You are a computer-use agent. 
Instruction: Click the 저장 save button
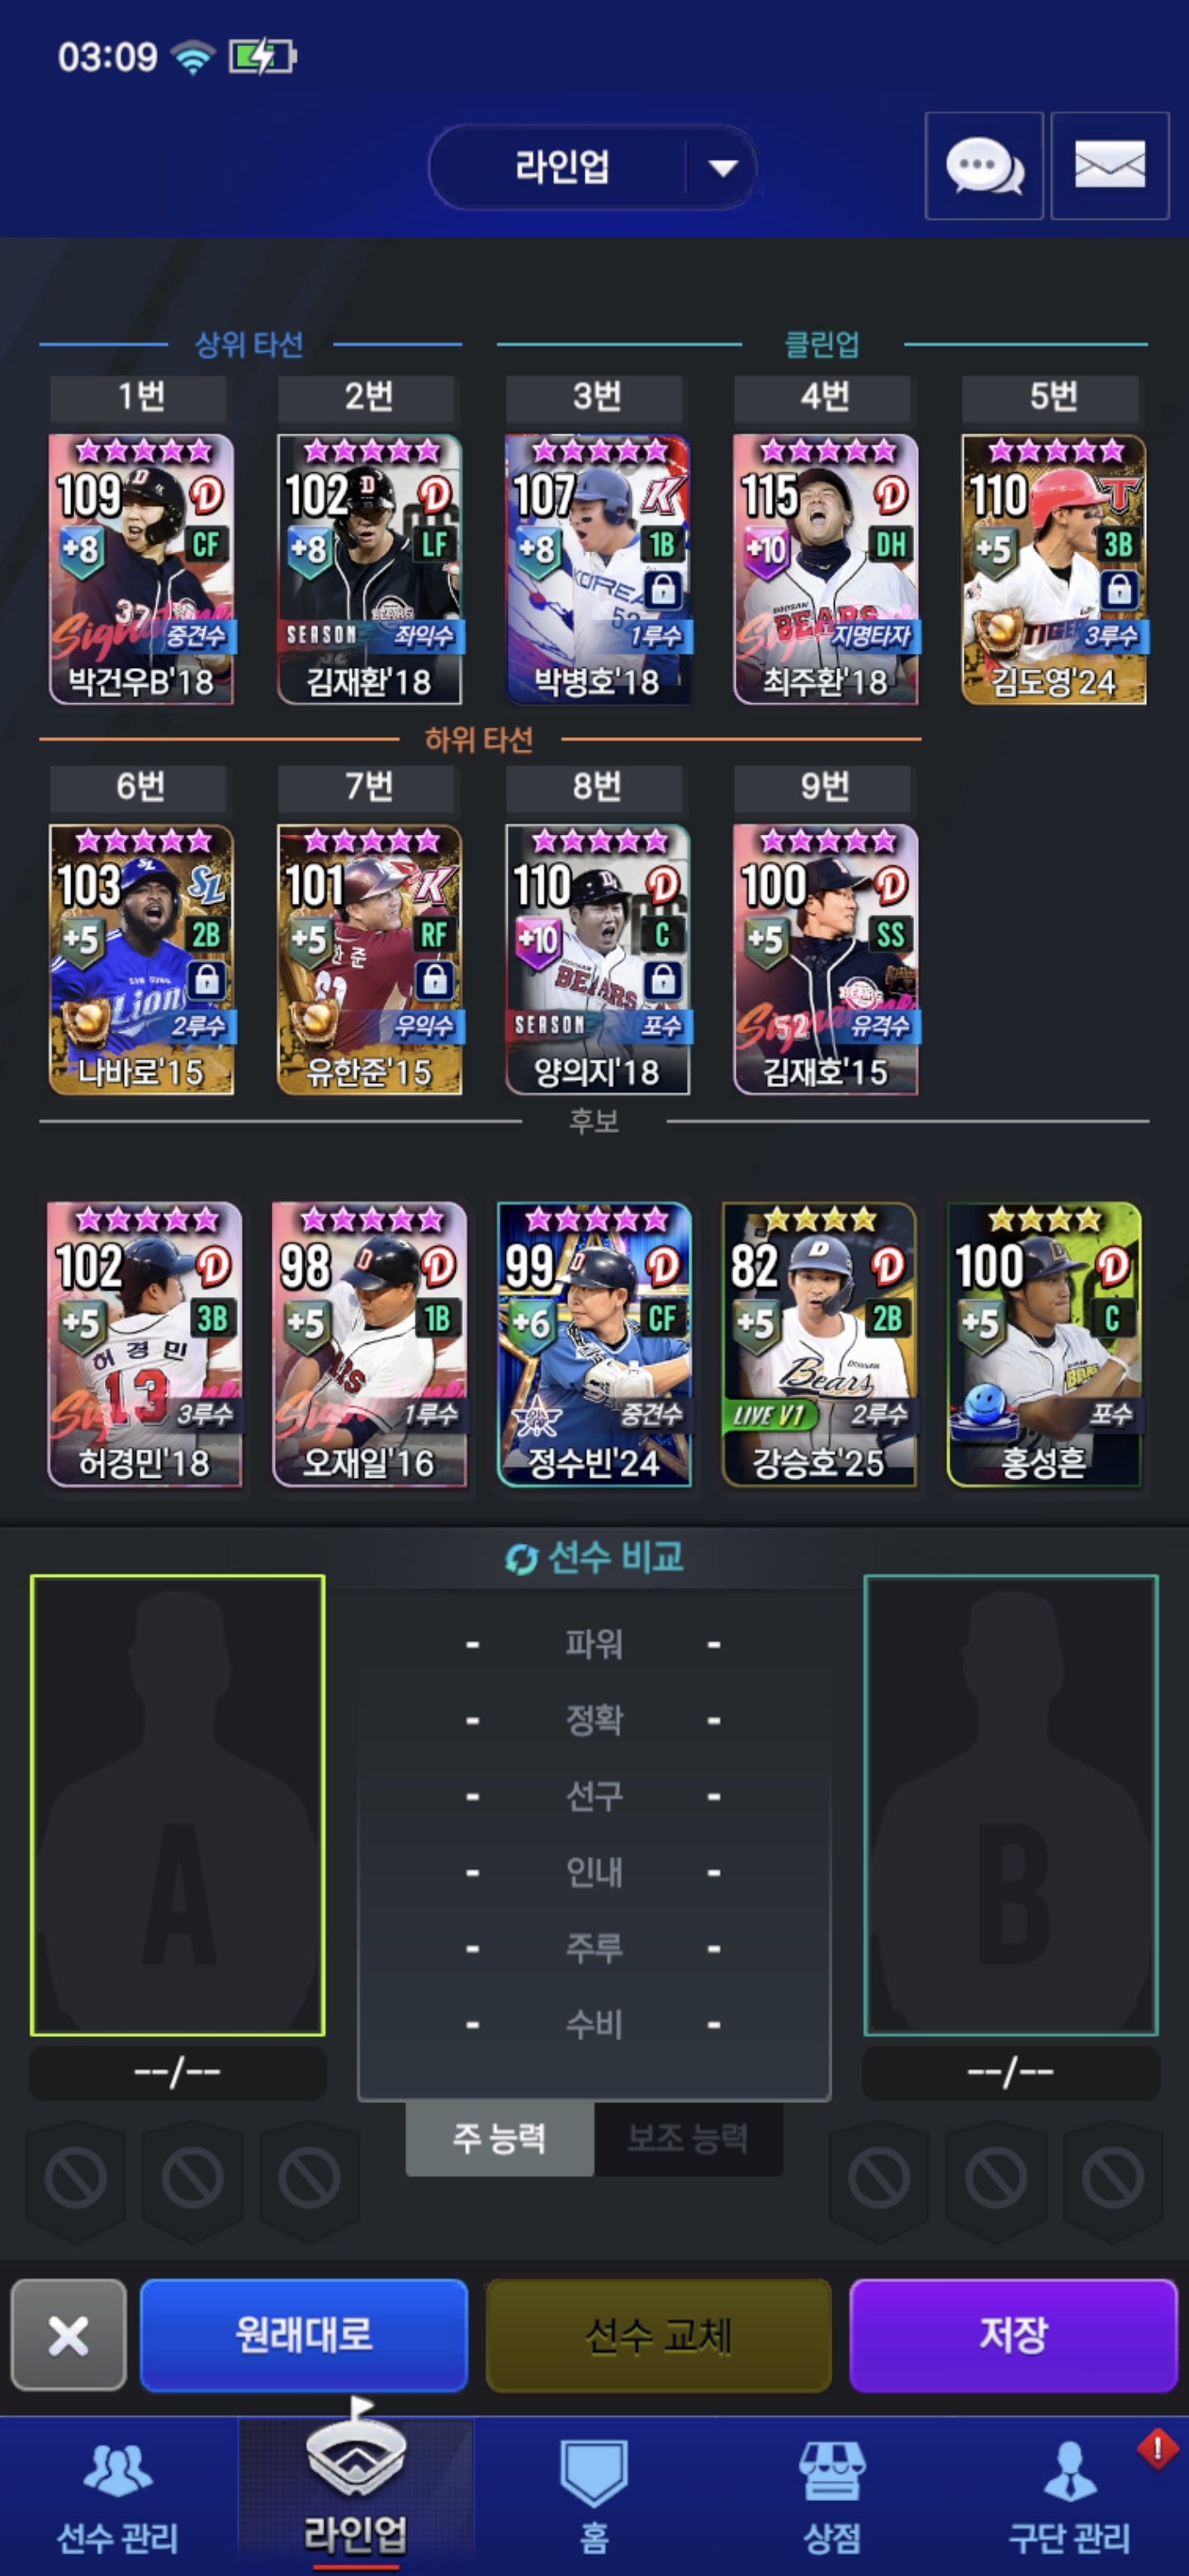(x=1013, y=2335)
